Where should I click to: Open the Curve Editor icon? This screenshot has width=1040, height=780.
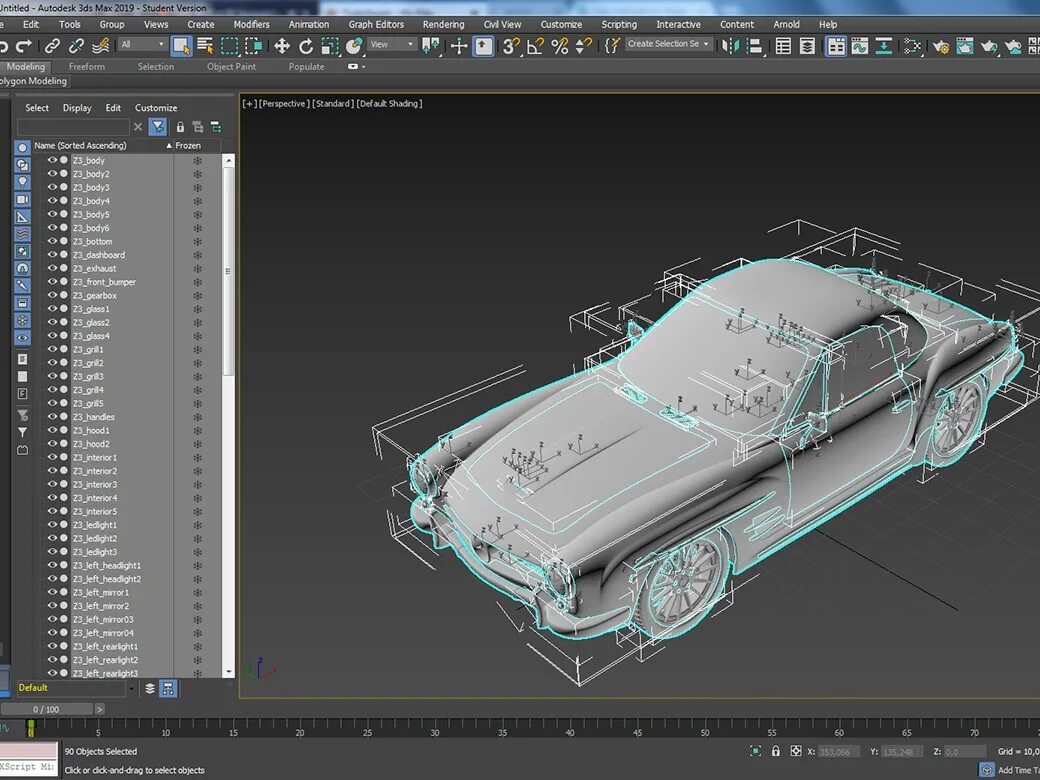[x=860, y=46]
